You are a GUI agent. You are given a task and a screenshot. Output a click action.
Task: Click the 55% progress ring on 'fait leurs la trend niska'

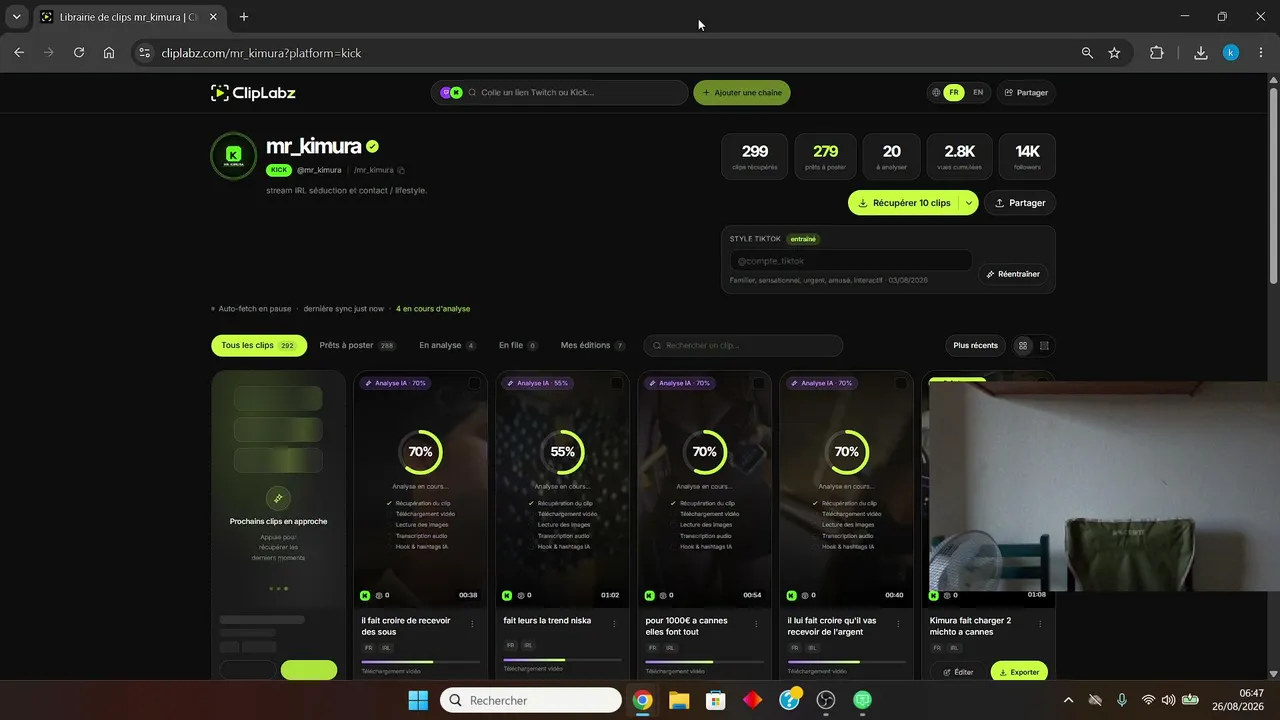pos(562,452)
